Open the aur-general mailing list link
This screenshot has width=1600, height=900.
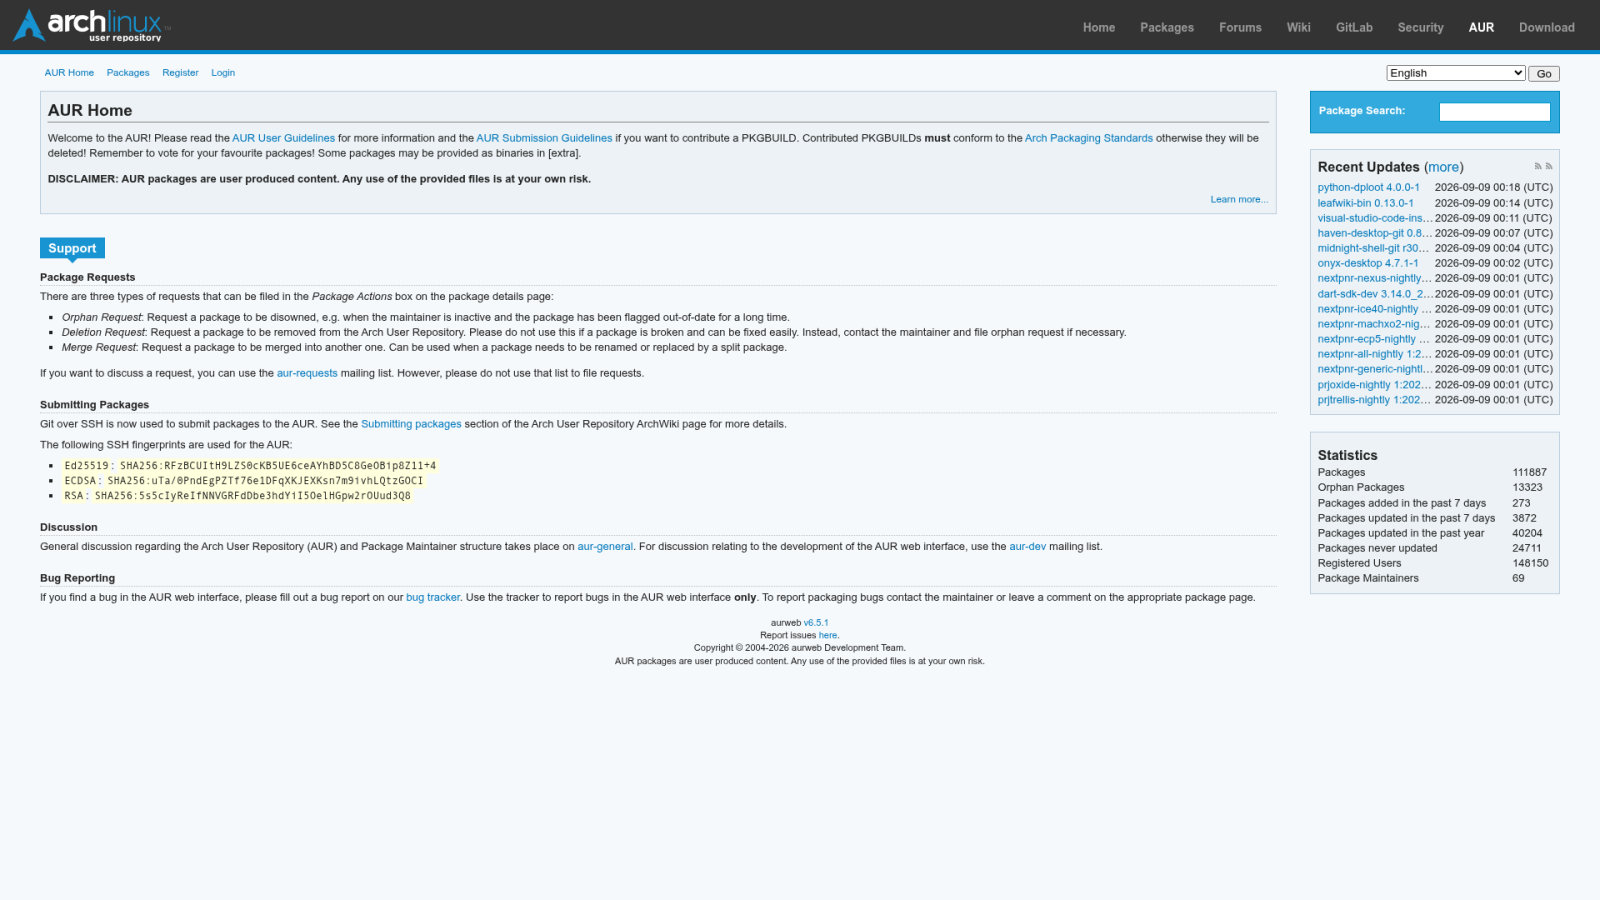click(605, 546)
